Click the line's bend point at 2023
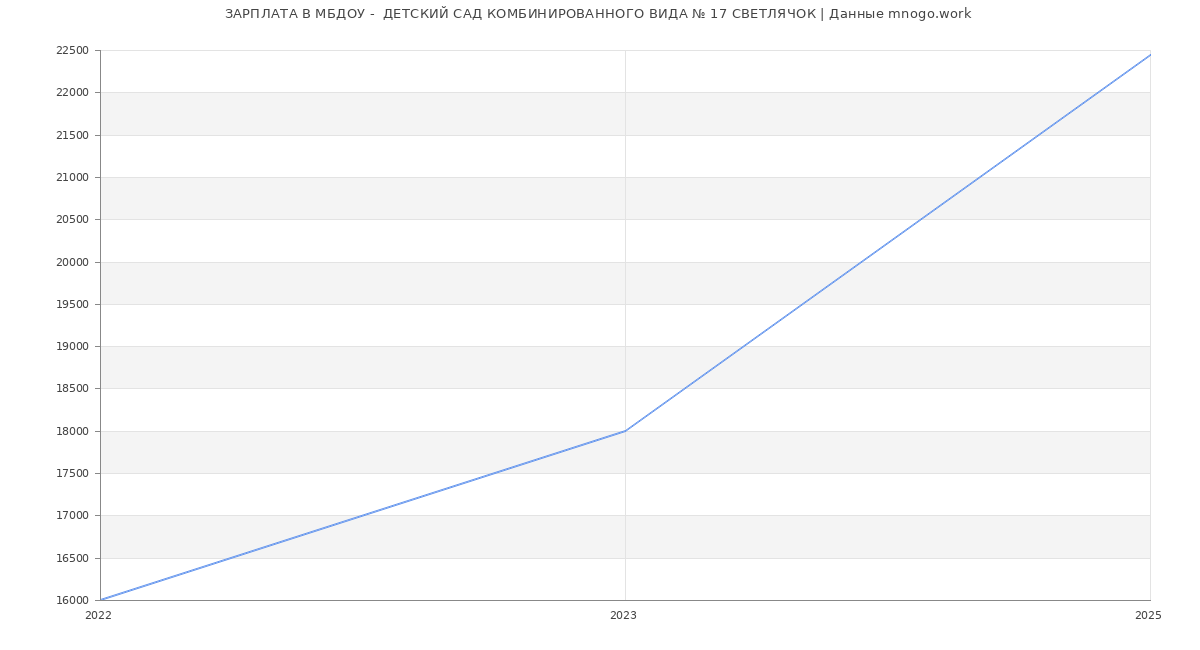This screenshot has width=1200, height=650. pyautogui.click(x=625, y=431)
